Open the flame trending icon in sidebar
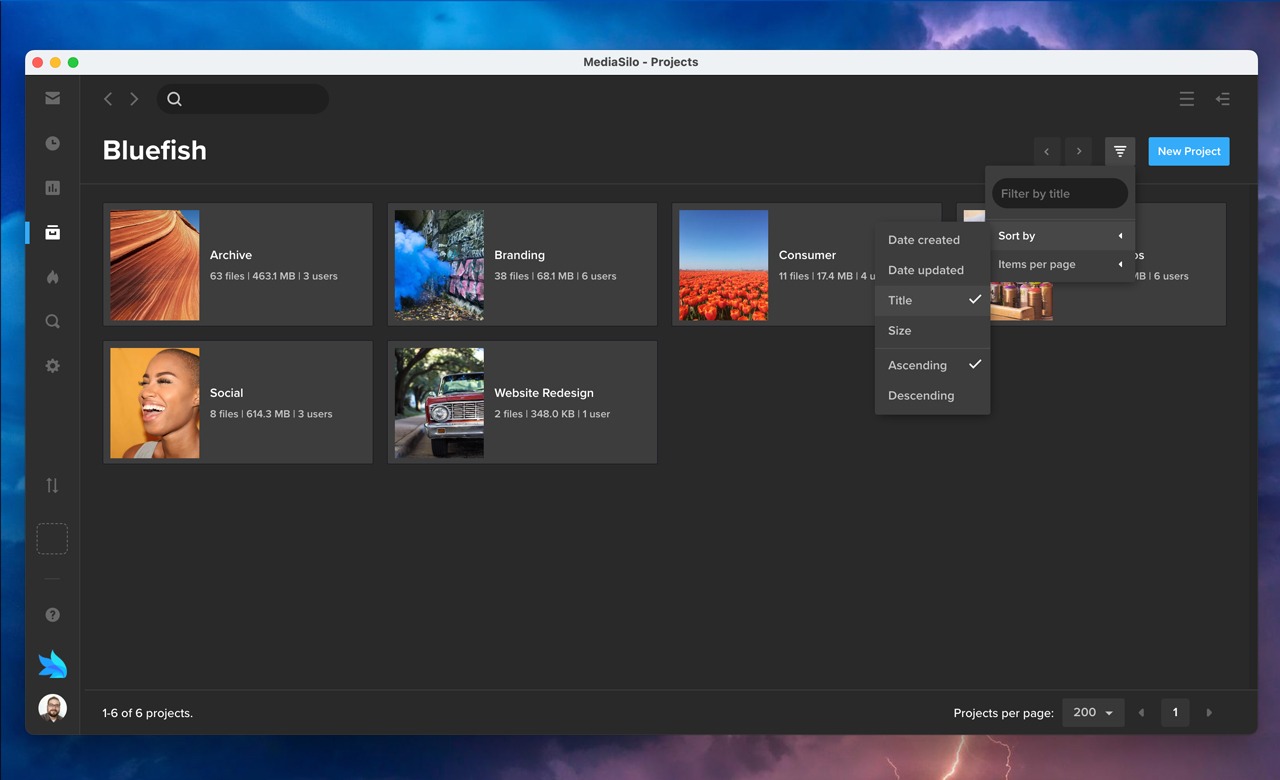 click(x=52, y=277)
